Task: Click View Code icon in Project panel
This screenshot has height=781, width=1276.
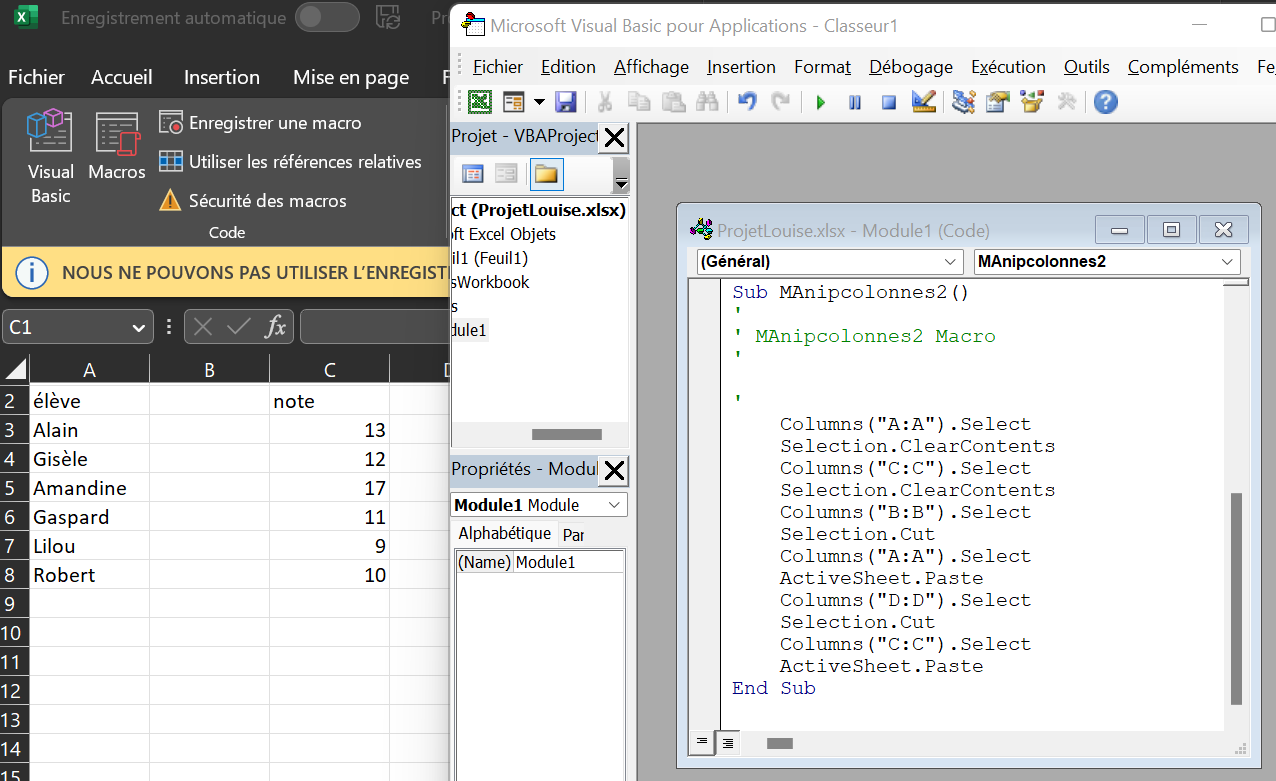Action: coord(473,174)
